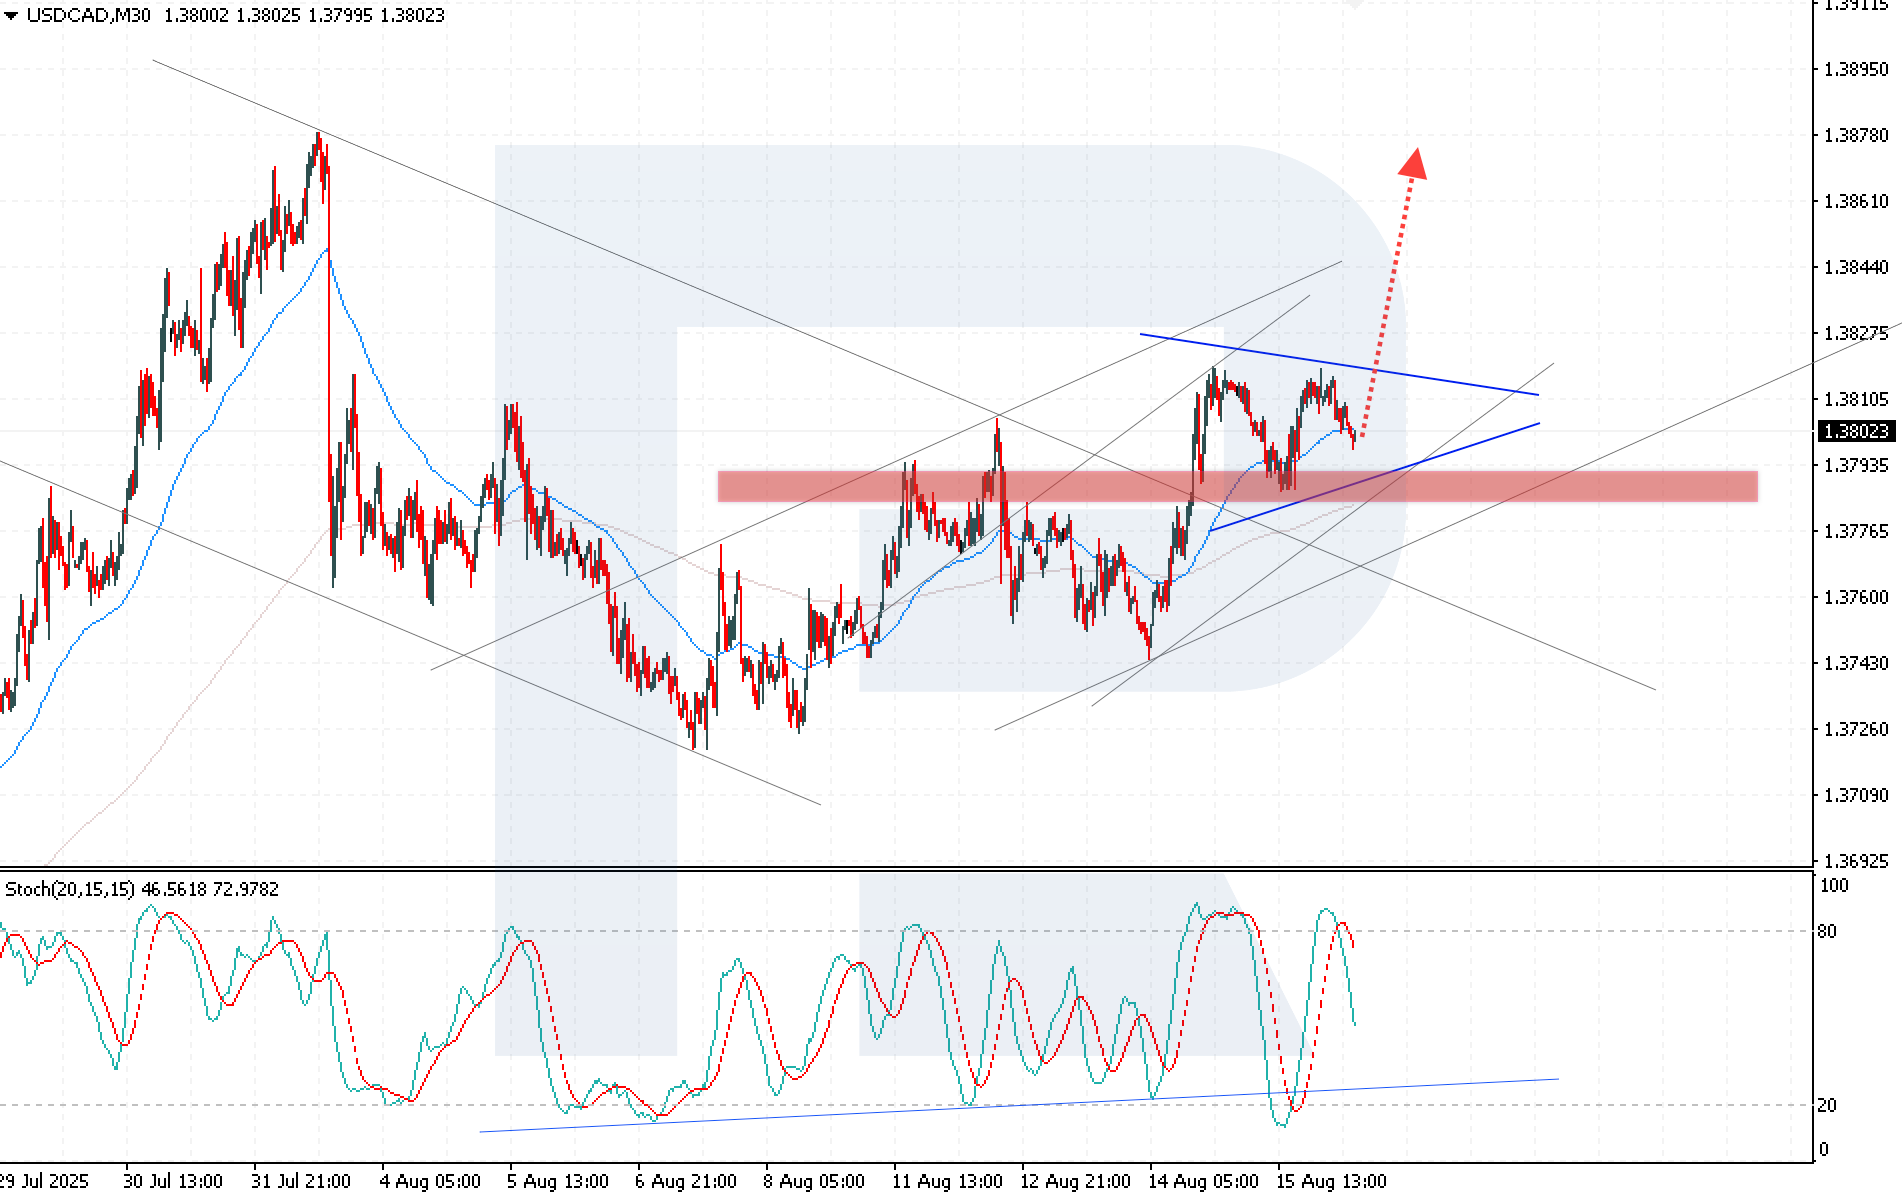Click the 12 Aug 21:00 time label
Screen dimensions: 1902x1201
[1075, 1181]
